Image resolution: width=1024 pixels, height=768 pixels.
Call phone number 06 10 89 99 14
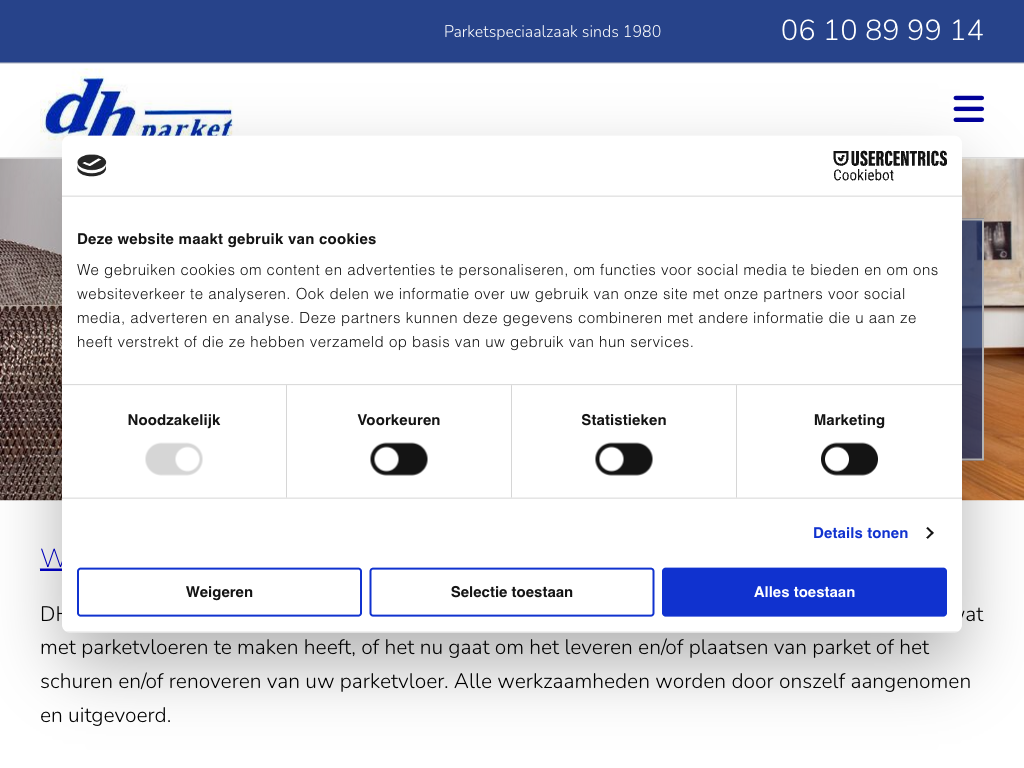coord(881,30)
